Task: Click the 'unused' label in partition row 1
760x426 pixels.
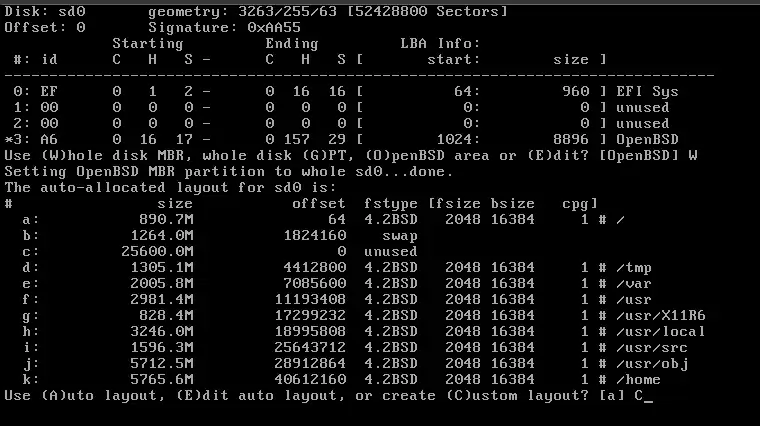Action: pos(643,107)
